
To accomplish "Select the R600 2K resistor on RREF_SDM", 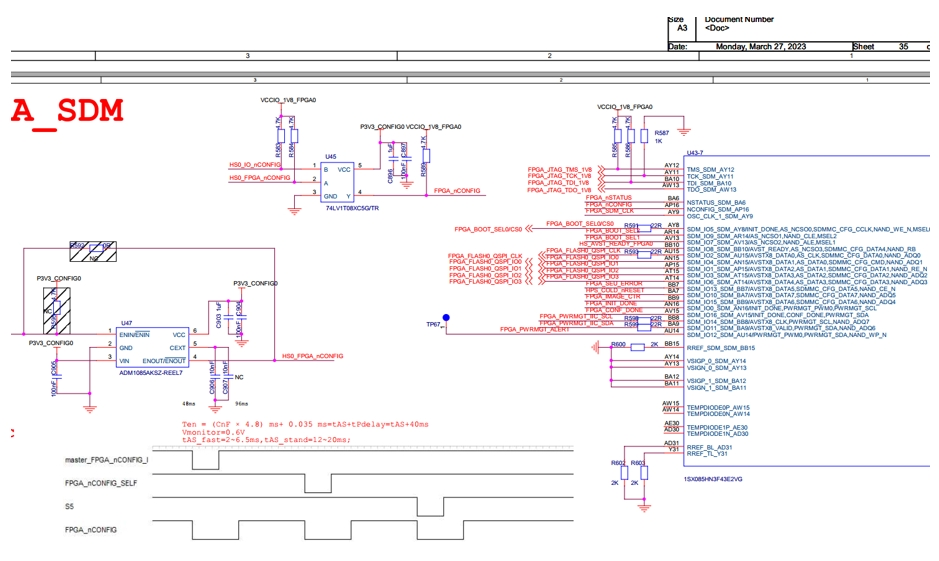I will [638, 347].
